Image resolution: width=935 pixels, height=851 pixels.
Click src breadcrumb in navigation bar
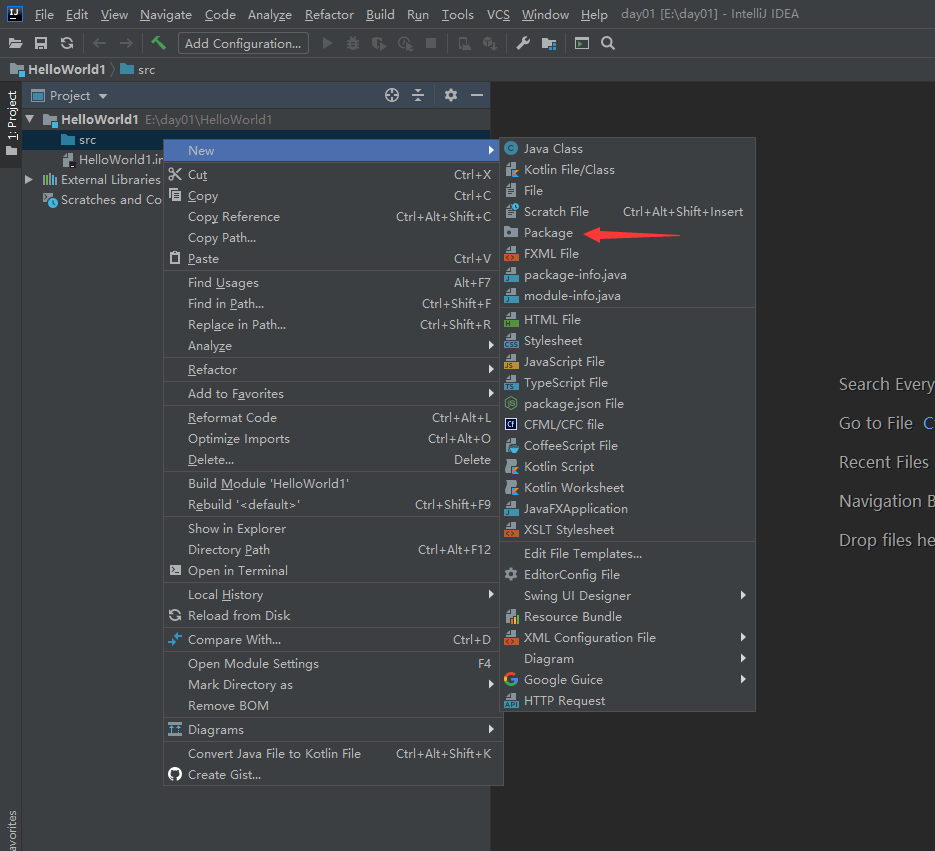click(x=138, y=70)
